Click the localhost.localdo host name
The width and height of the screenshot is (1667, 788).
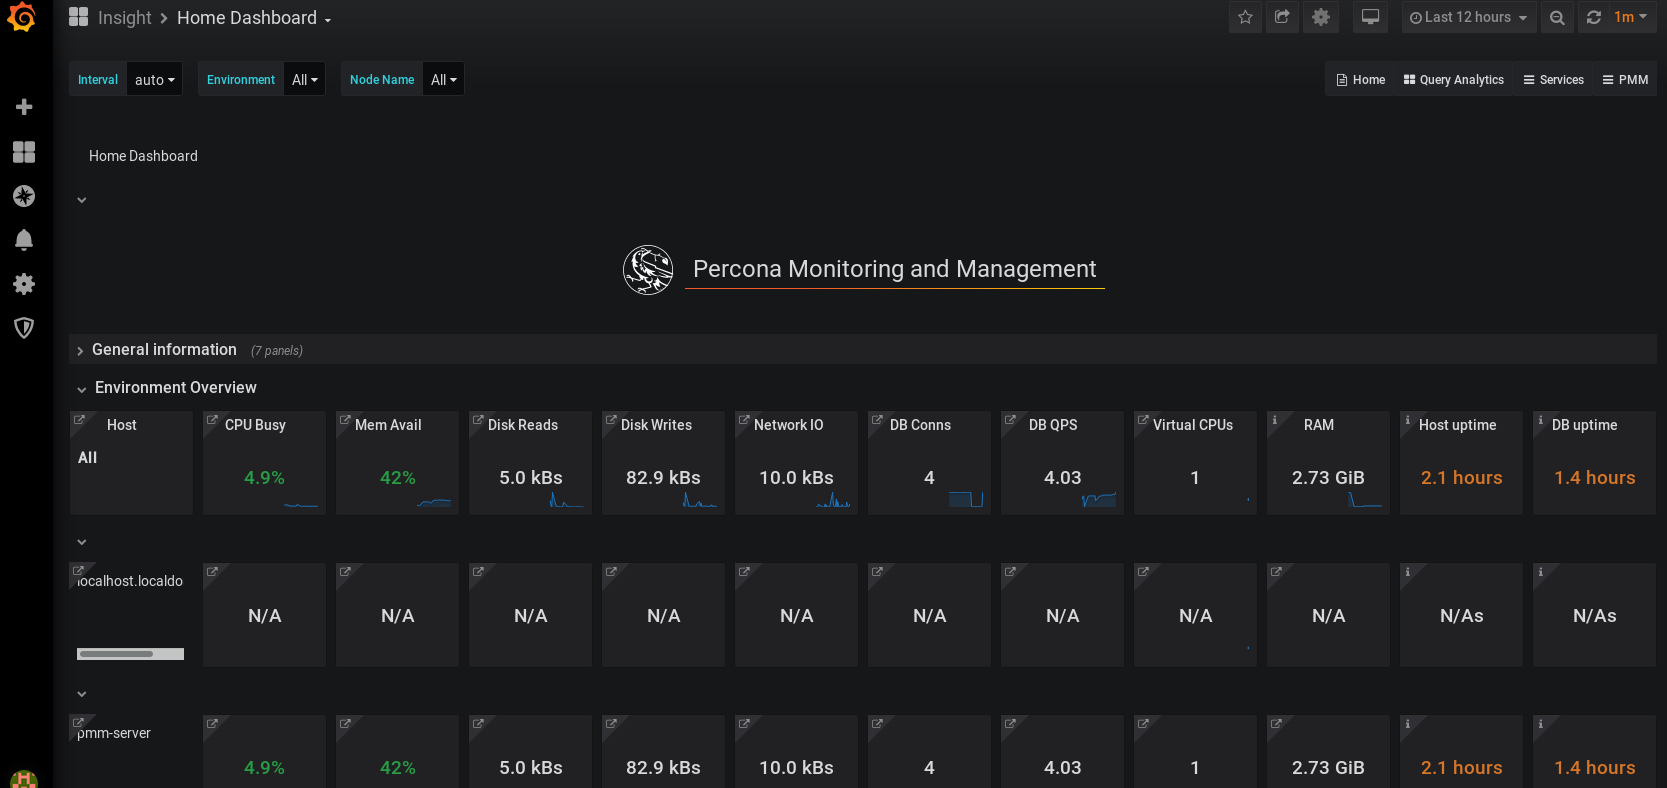[130, 581]
